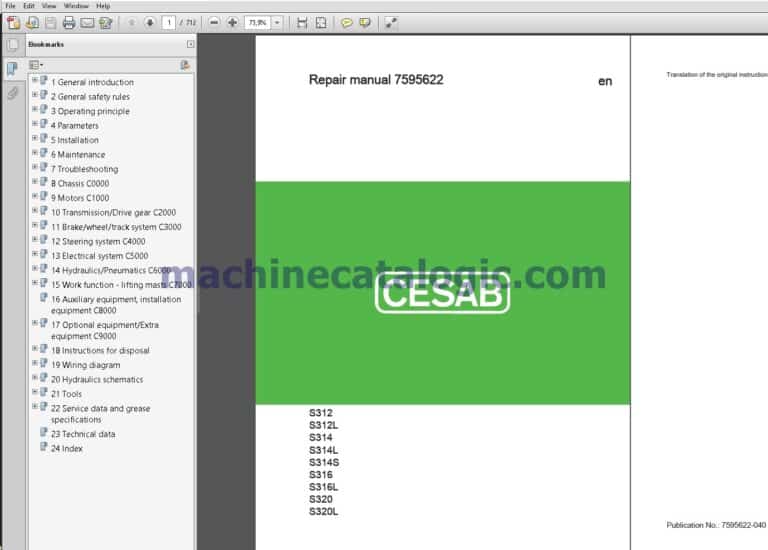Click the 'S314S' model text
The height and width of the screenshot is (550, 768).
[x=324, y=462]
